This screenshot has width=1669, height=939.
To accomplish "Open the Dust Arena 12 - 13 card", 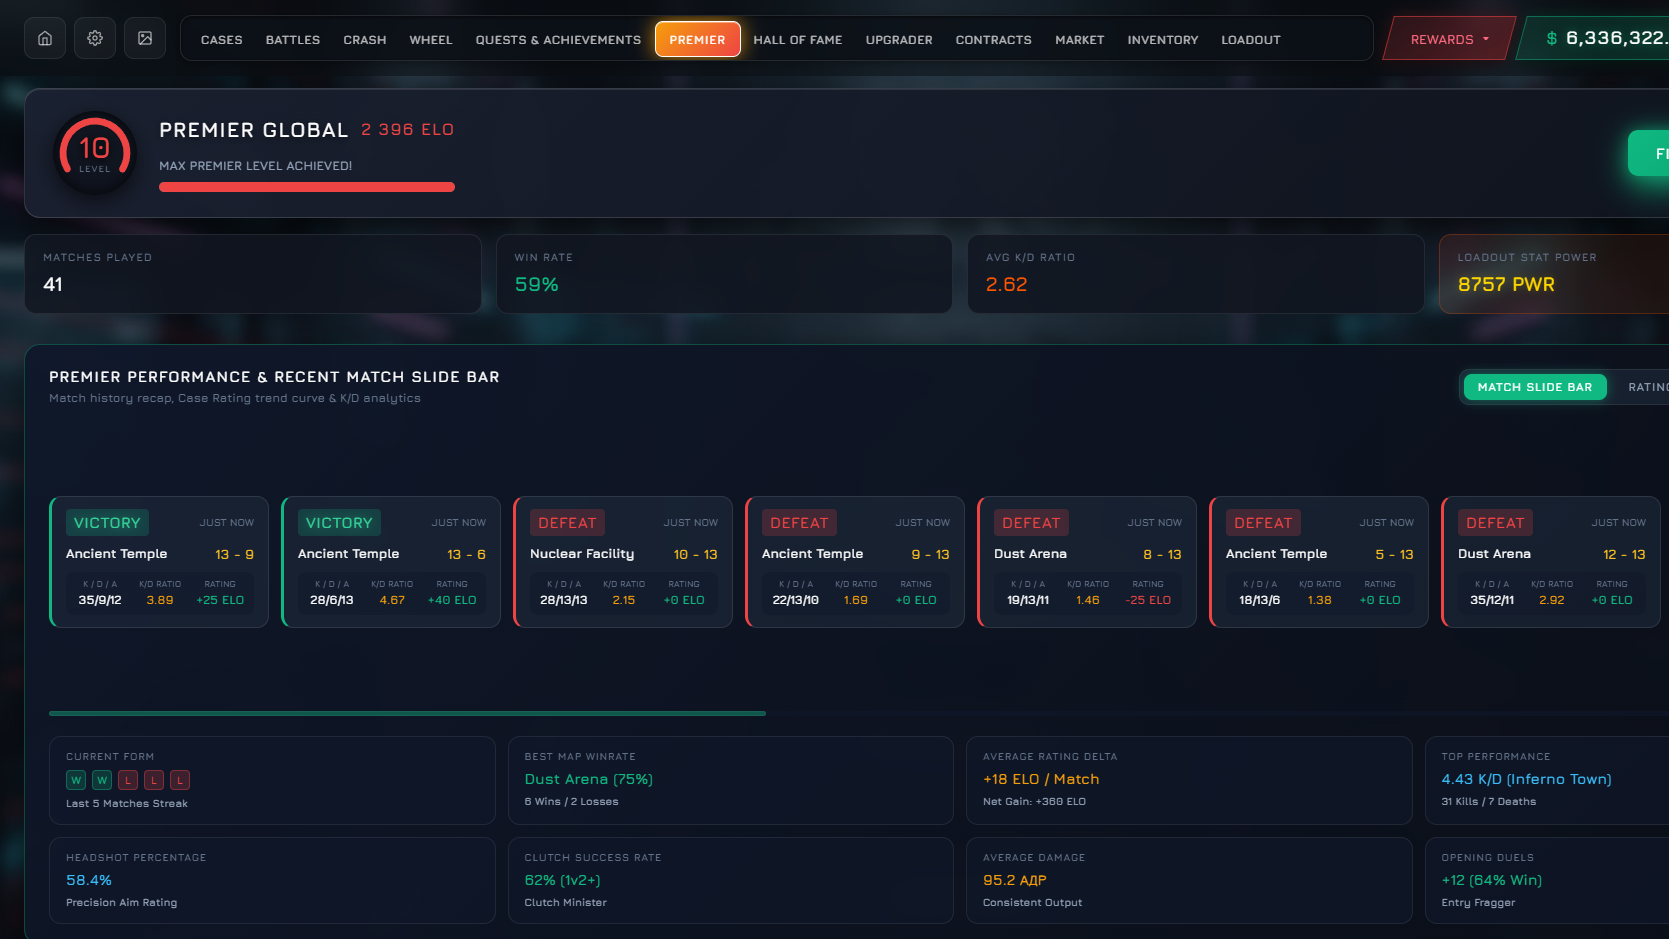I will coord(1551,562).
